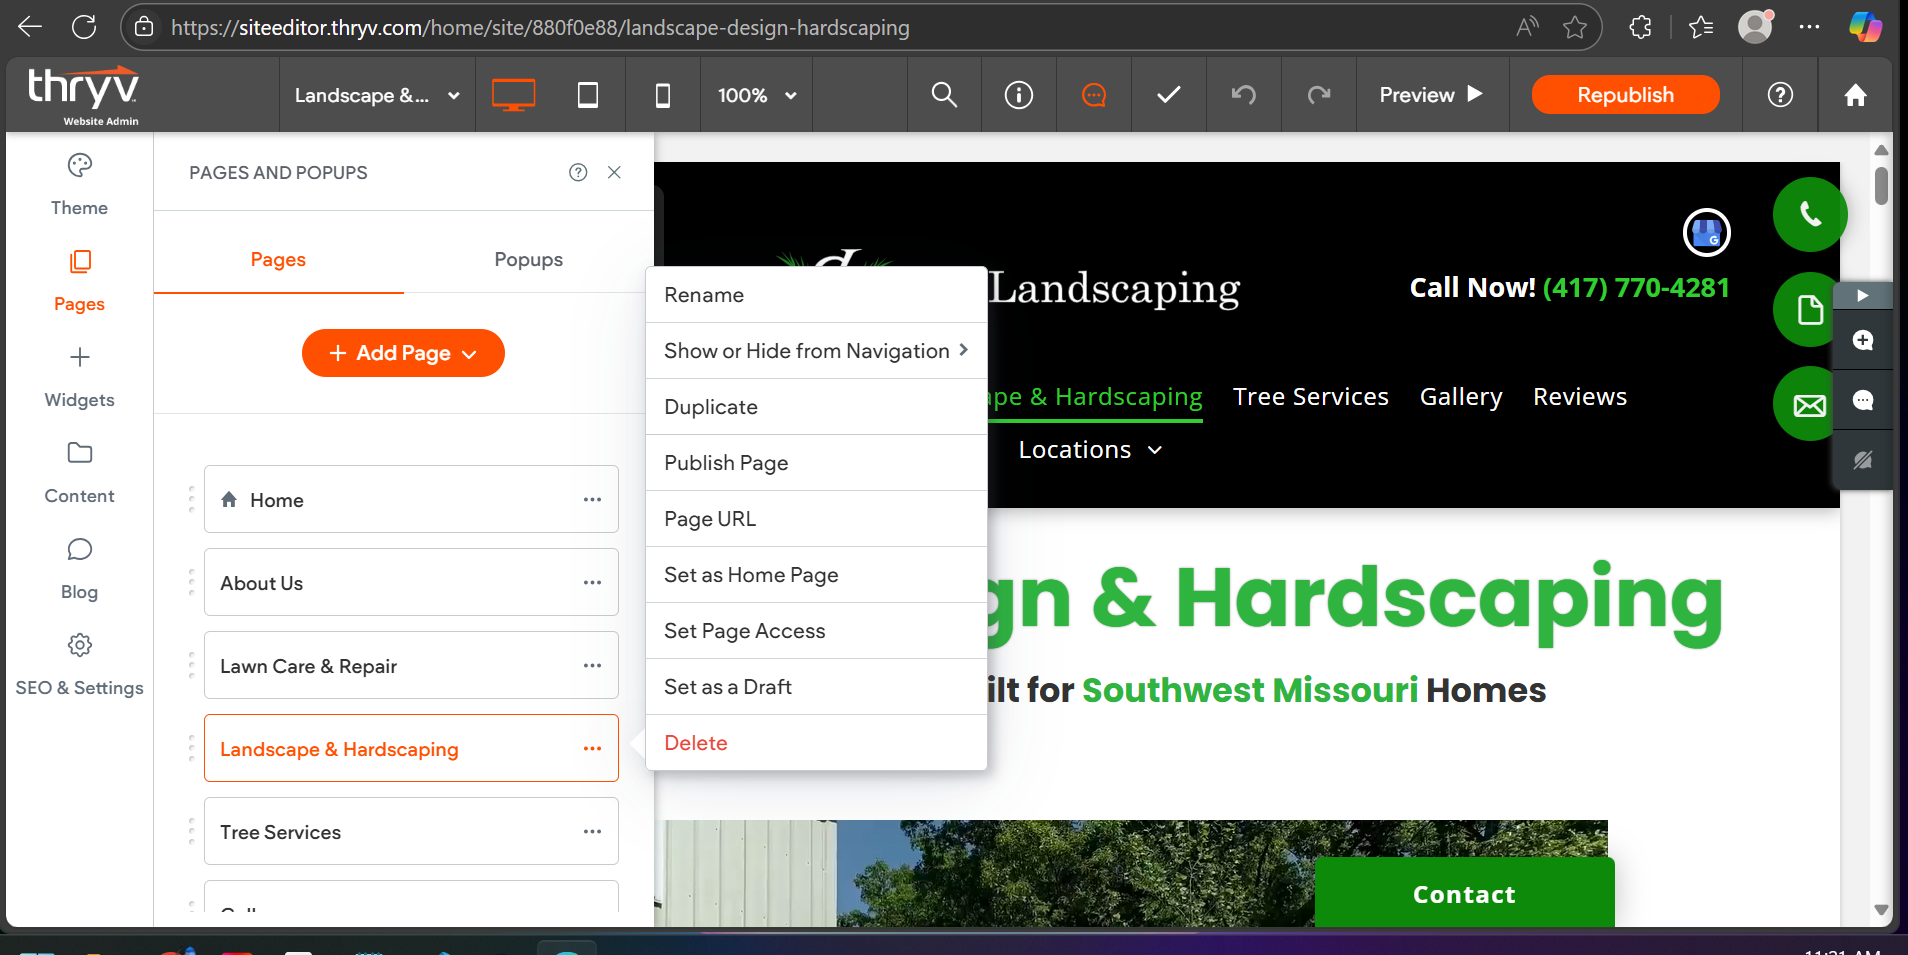The width and height of the screenshot is (1908, 955).
Task: Open the comments icon in toolbar
Action: click(x=1094, y=95)
